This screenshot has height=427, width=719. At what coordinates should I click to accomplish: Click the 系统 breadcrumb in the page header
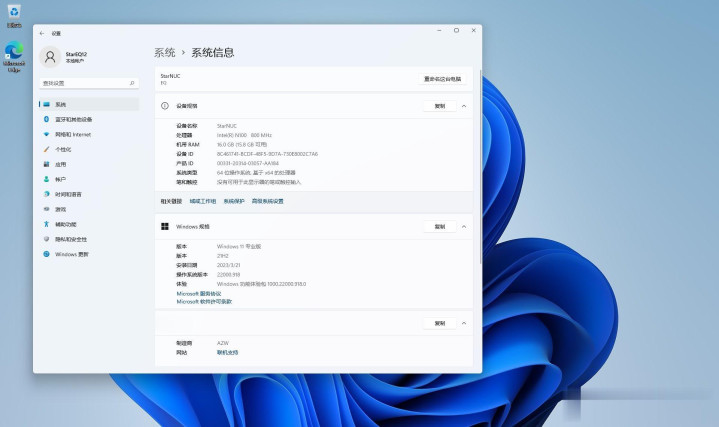[165, 53]
